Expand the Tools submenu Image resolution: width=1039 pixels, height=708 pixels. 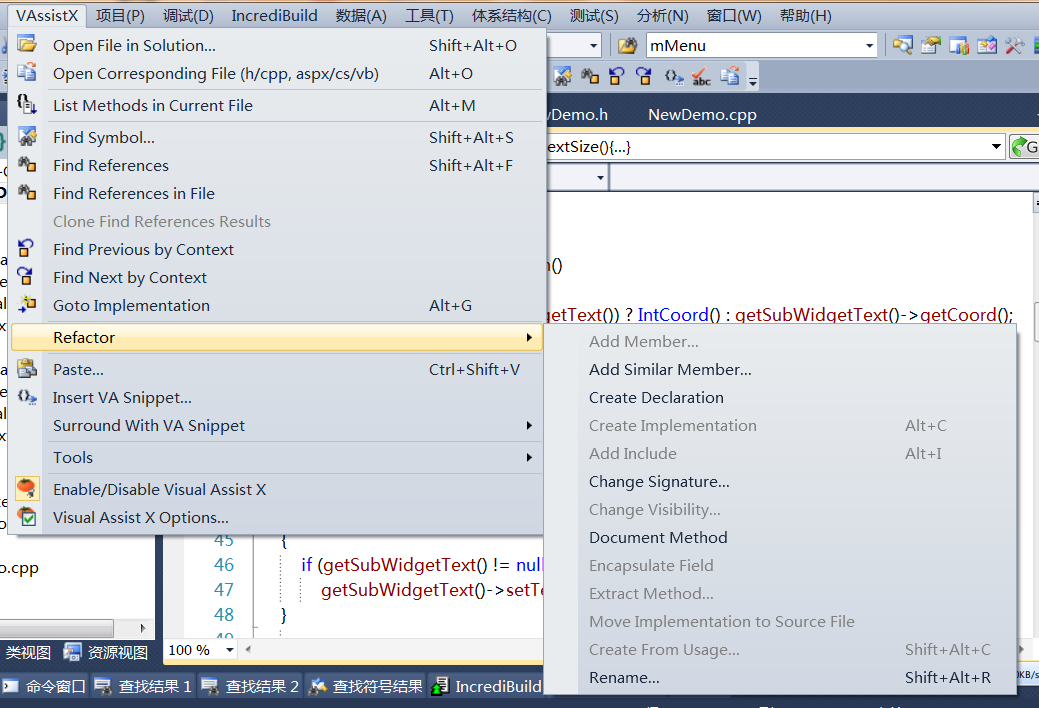coord(529,457)
